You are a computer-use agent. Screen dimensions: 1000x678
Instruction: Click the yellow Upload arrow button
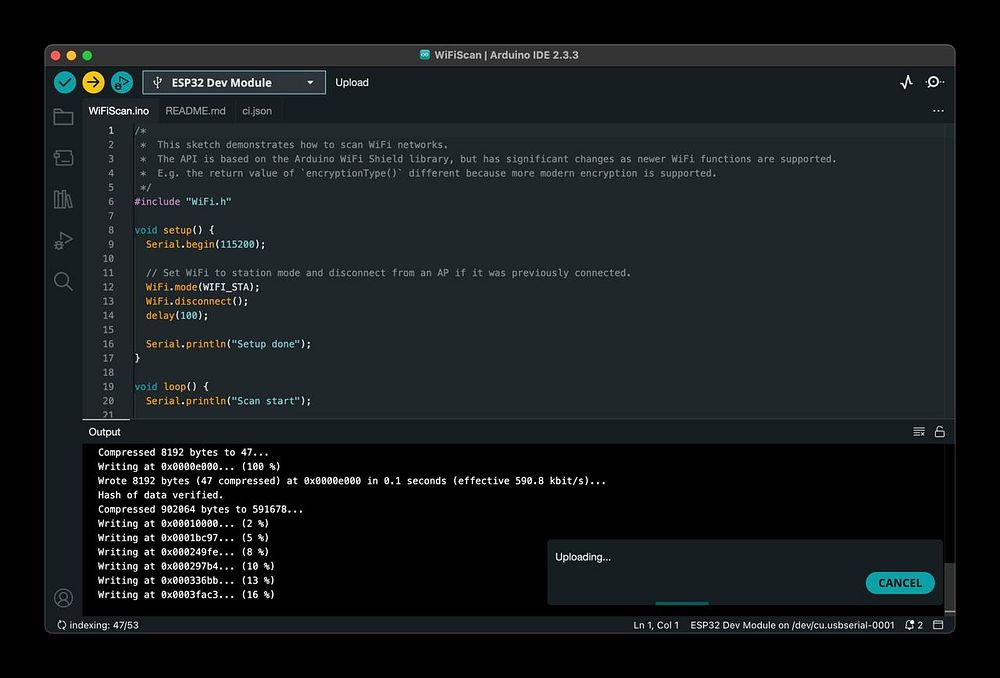(x=93, y=82)
